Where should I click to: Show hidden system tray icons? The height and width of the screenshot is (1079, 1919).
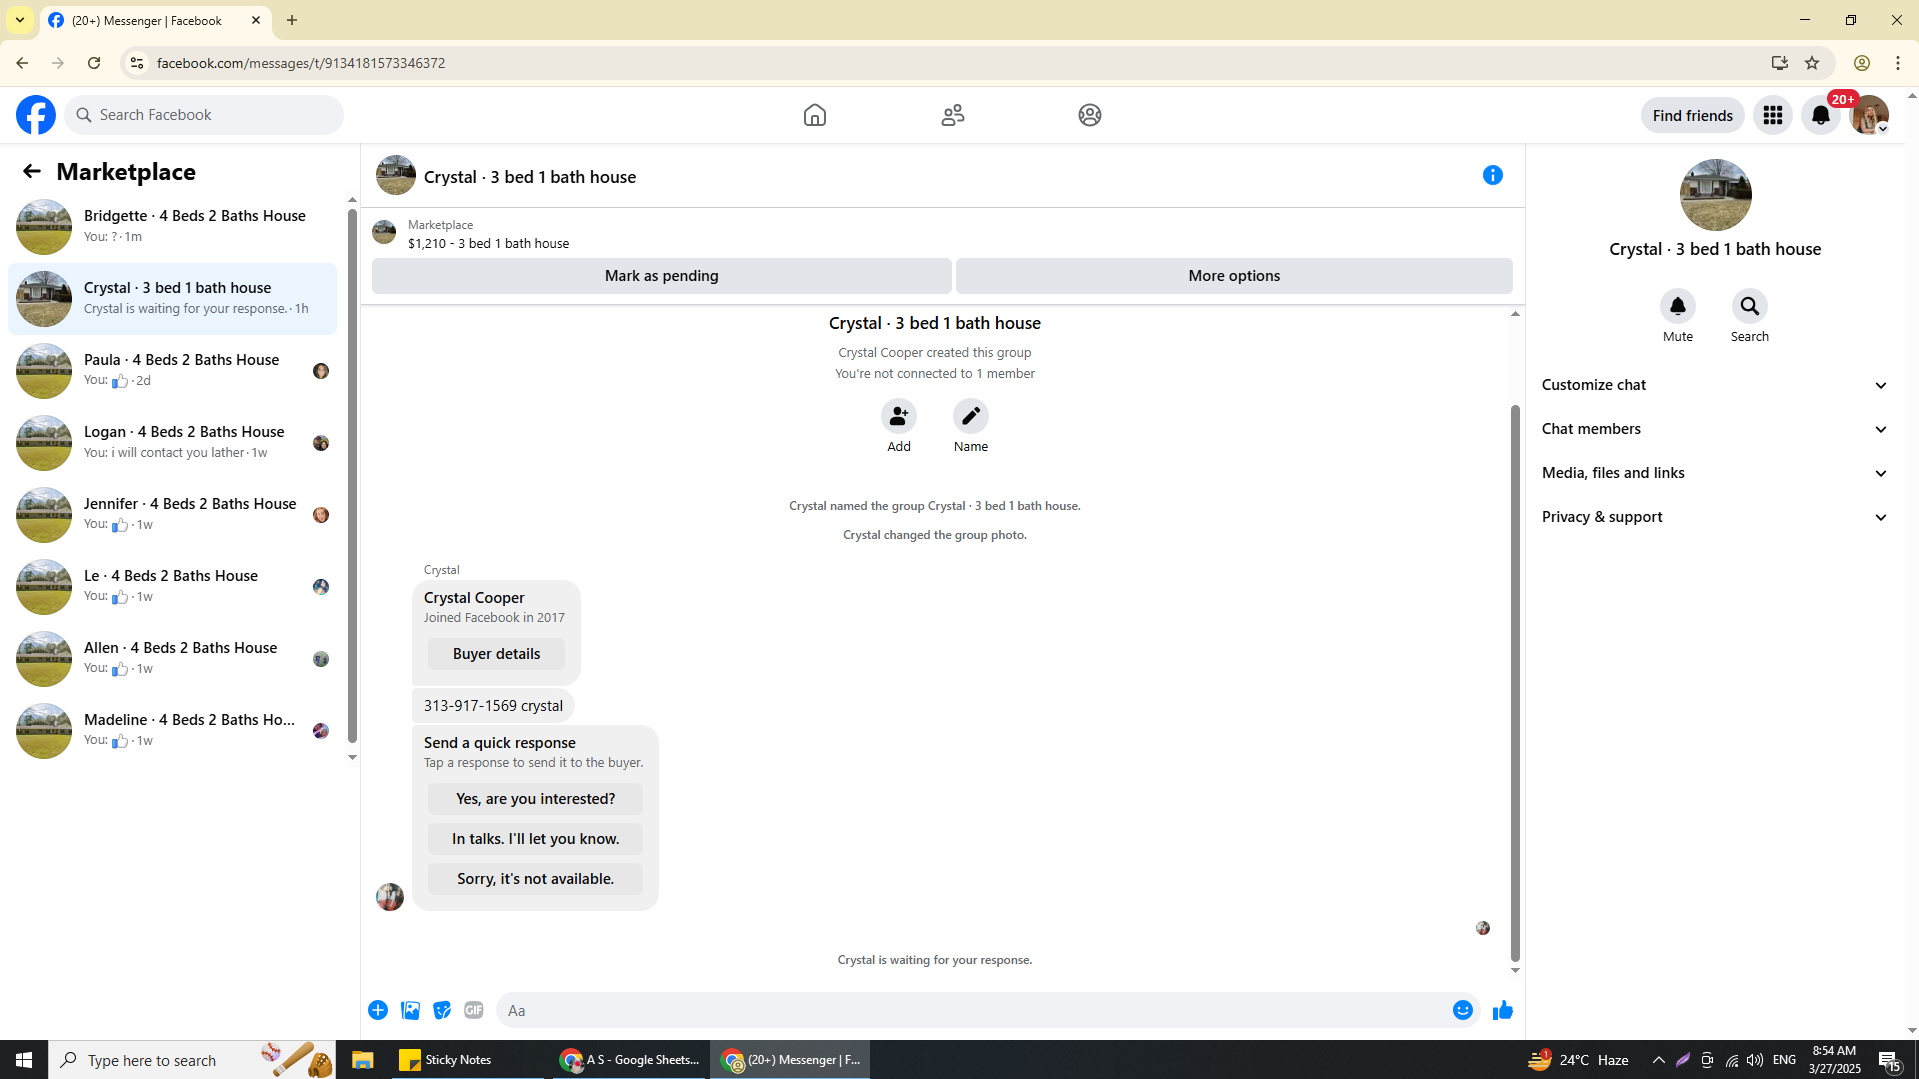pyautogui.click(x=1659, y=1060)
